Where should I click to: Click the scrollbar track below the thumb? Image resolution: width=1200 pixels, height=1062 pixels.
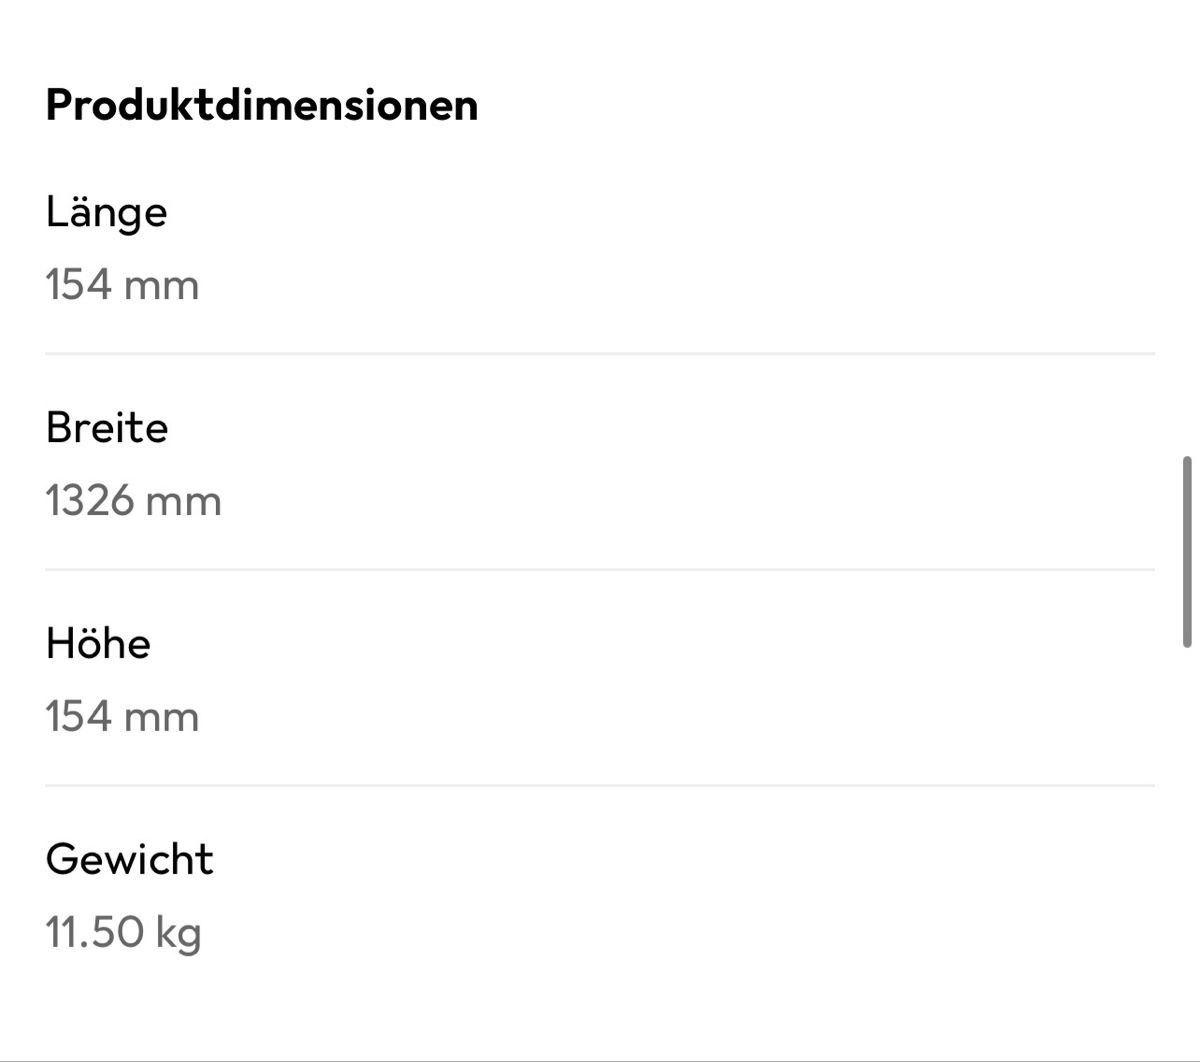click(x=1187, y=855)
